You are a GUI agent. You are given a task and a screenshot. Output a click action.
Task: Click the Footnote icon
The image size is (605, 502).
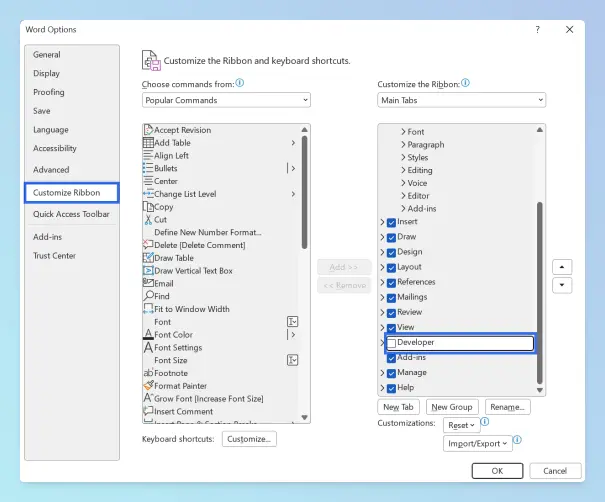(x=148, y=373)
